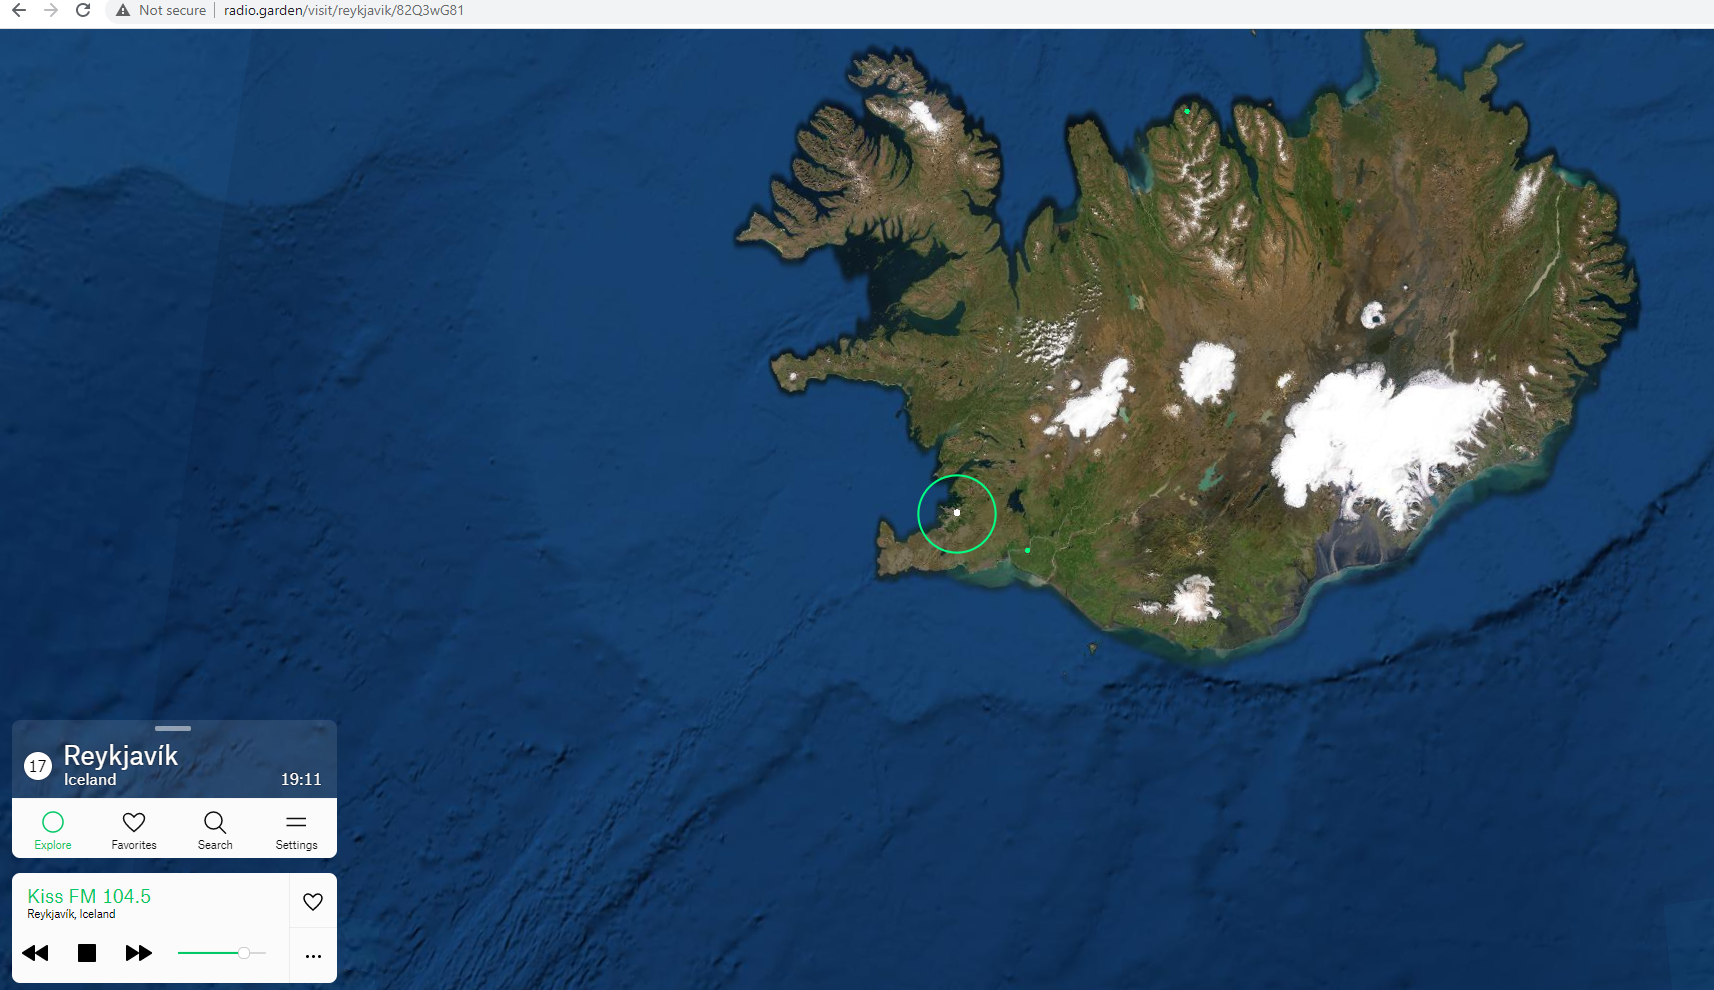Open the Explore tab
The width and height of the screenshot is (1714, 990).
53,829
